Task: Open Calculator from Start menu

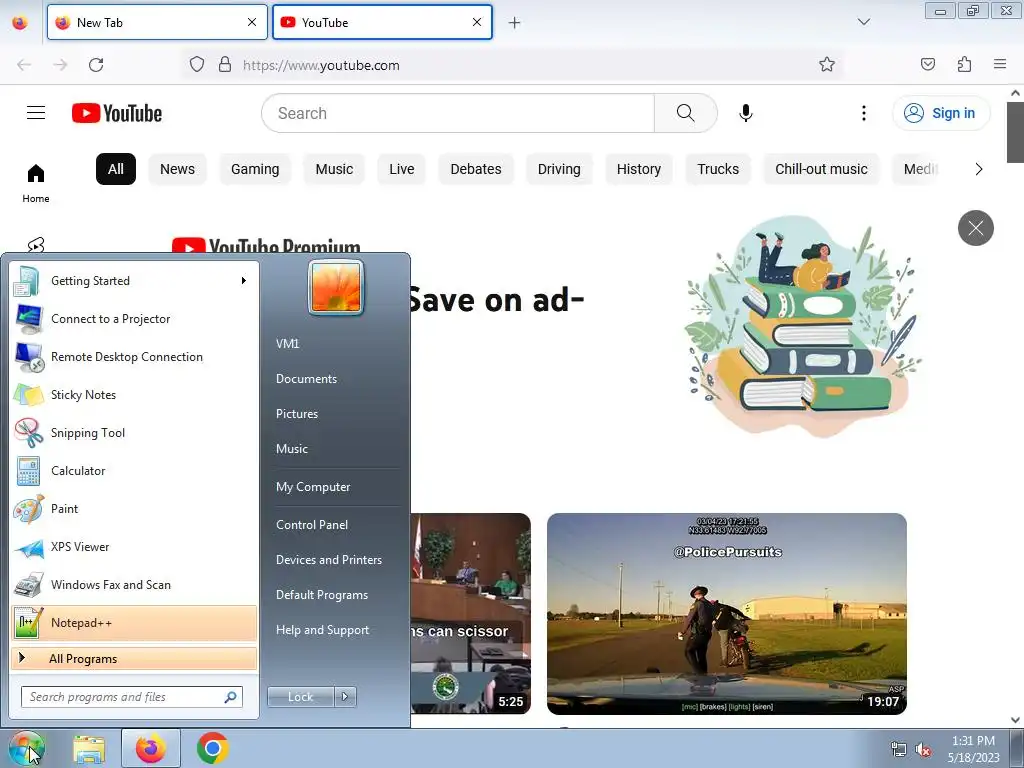Action: coord(134,471)
